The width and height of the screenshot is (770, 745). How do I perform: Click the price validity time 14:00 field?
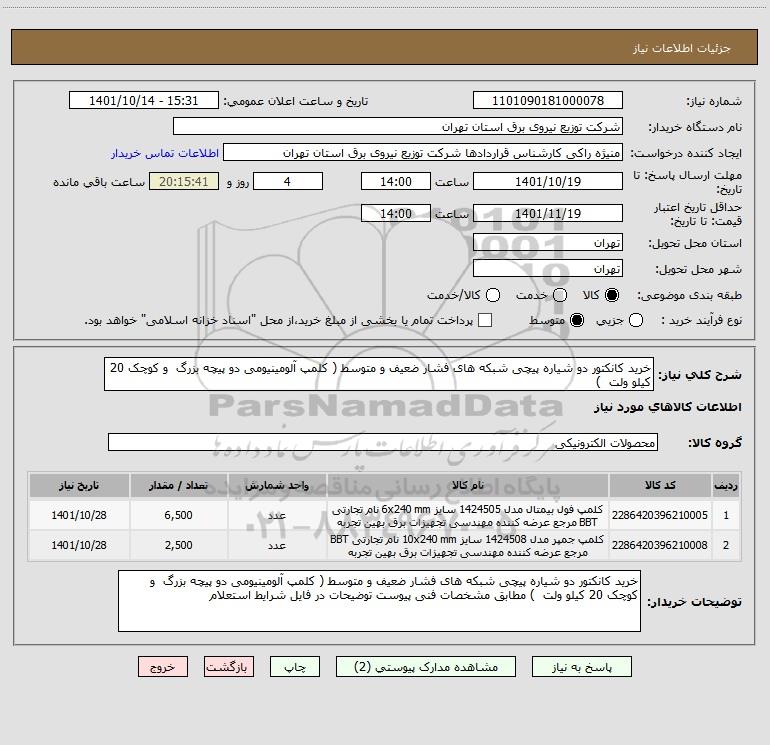[396, 213]
